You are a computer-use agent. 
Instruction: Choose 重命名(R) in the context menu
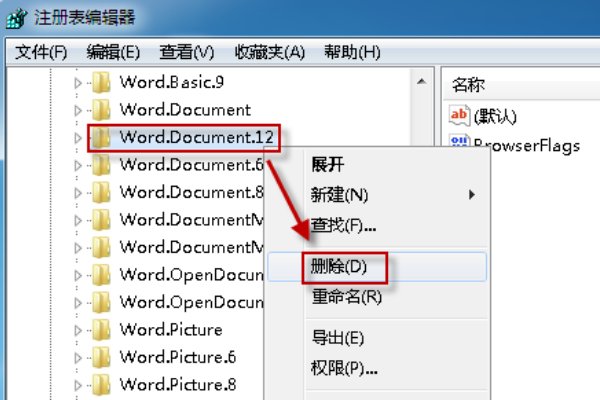pyautogui.click(x=377, y=297)
